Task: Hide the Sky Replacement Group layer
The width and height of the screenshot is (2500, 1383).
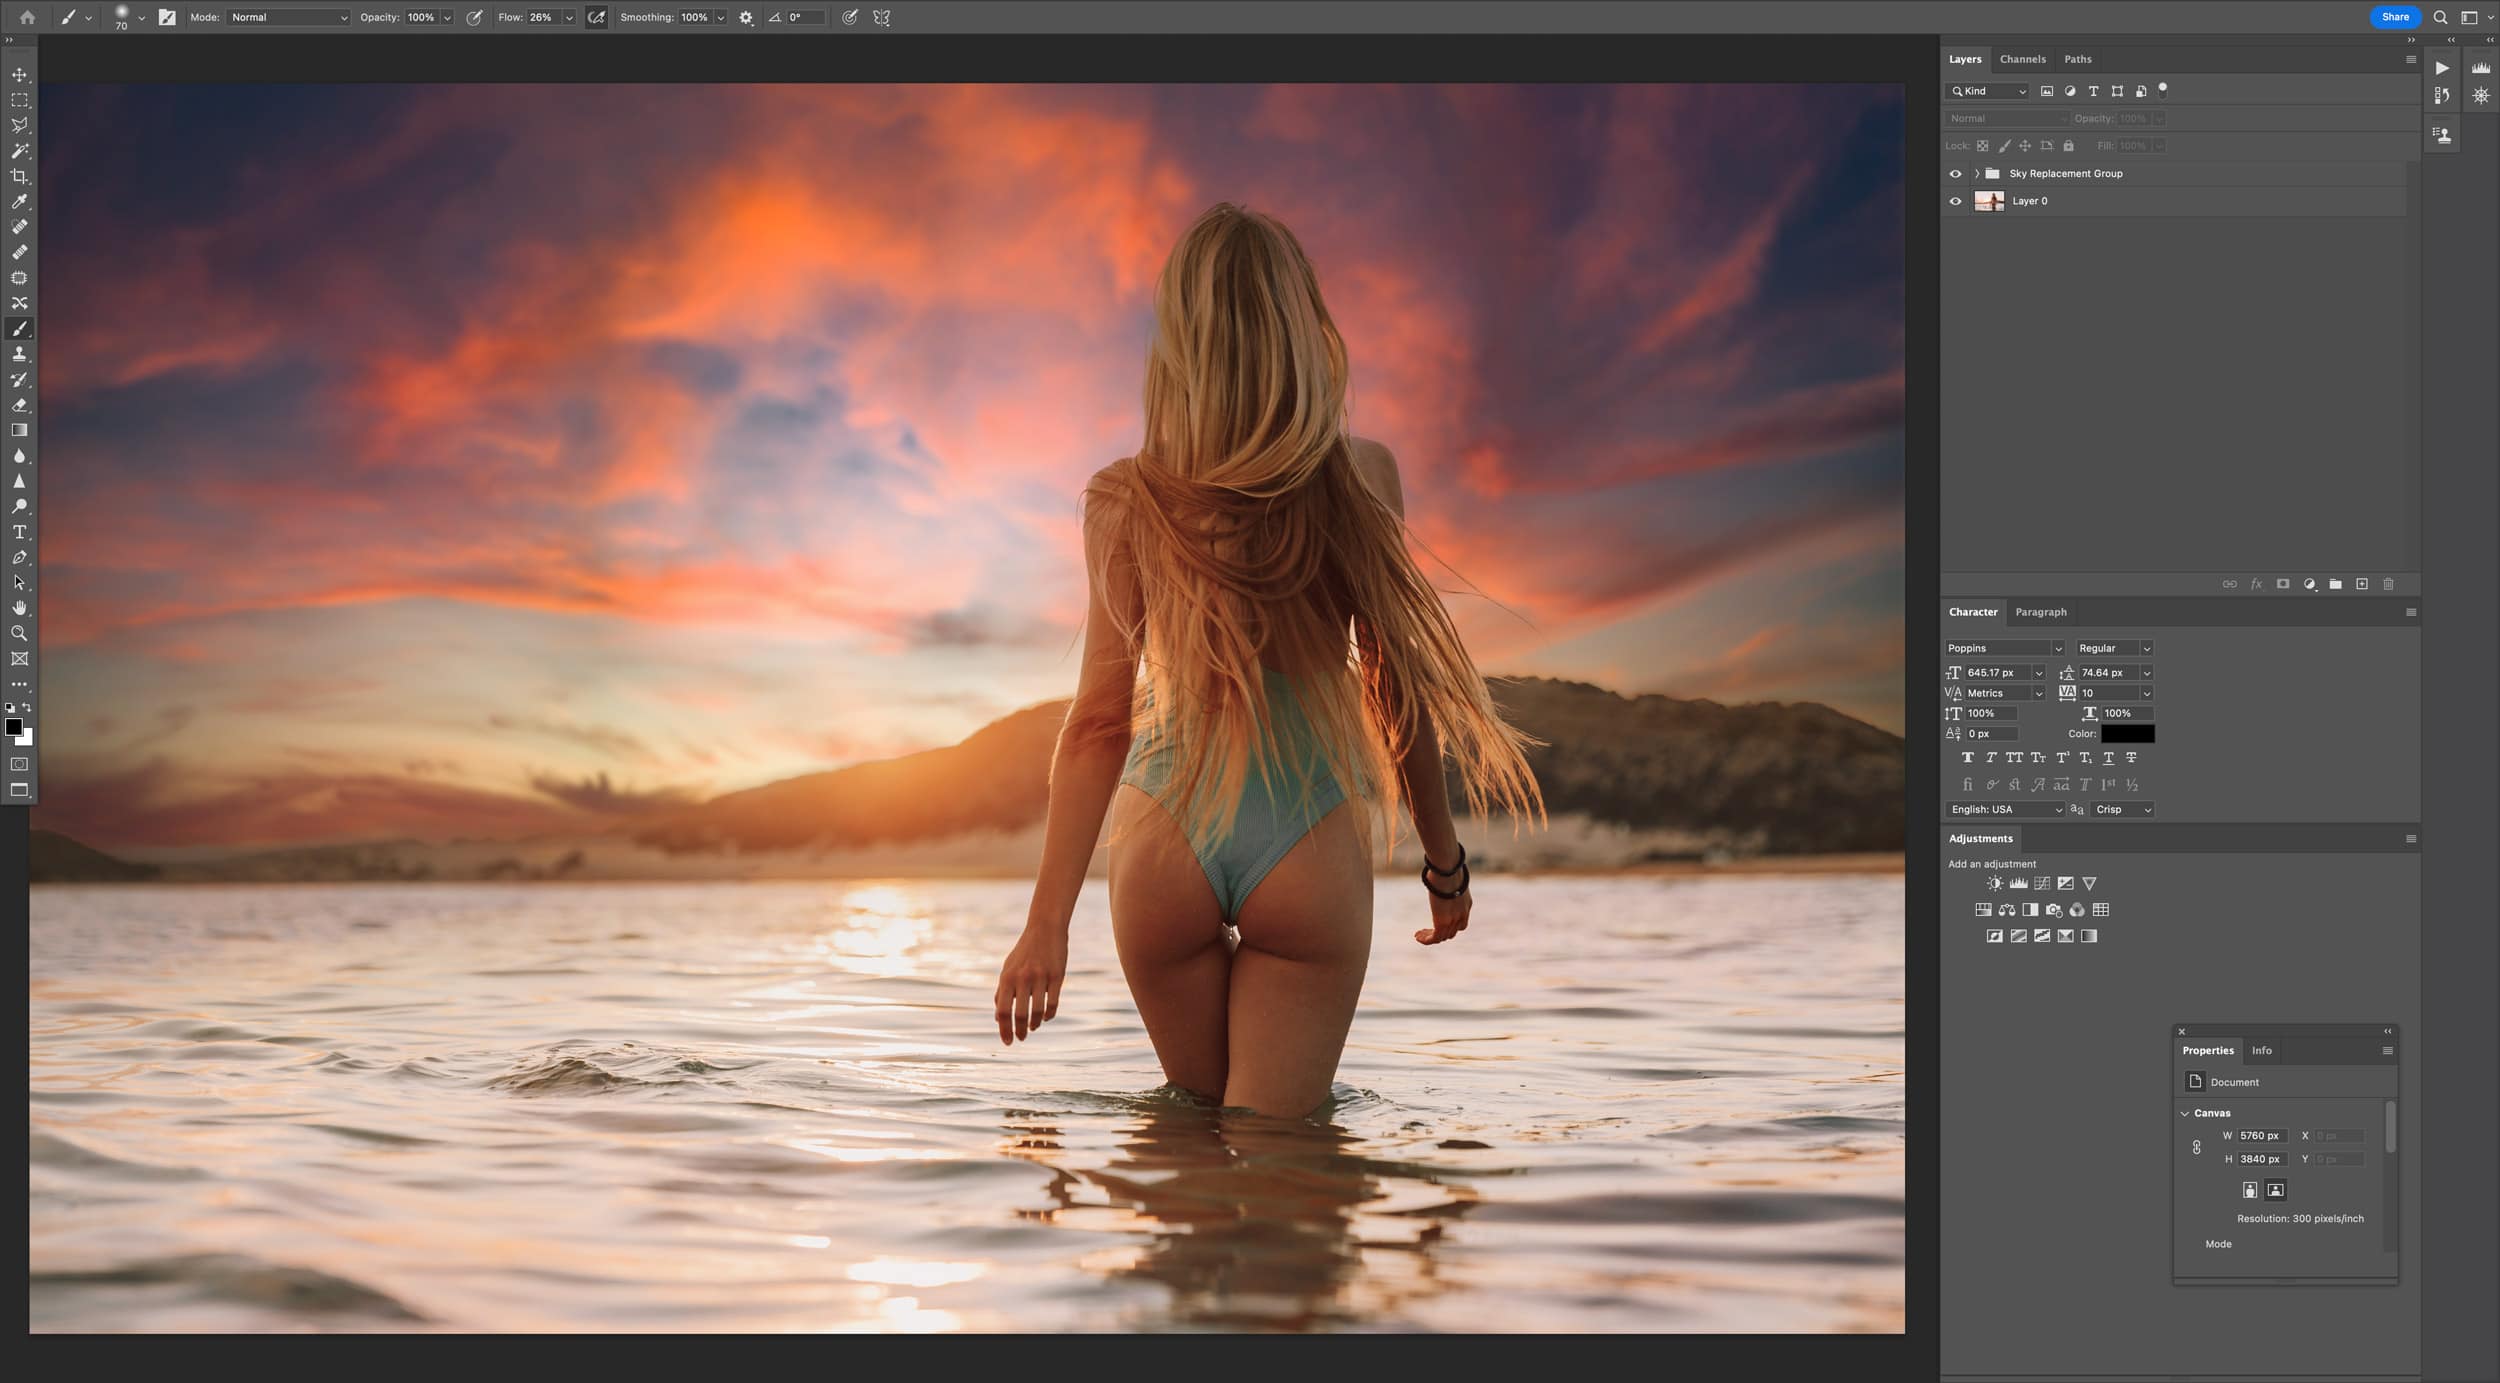Action: coord(1955,174)
